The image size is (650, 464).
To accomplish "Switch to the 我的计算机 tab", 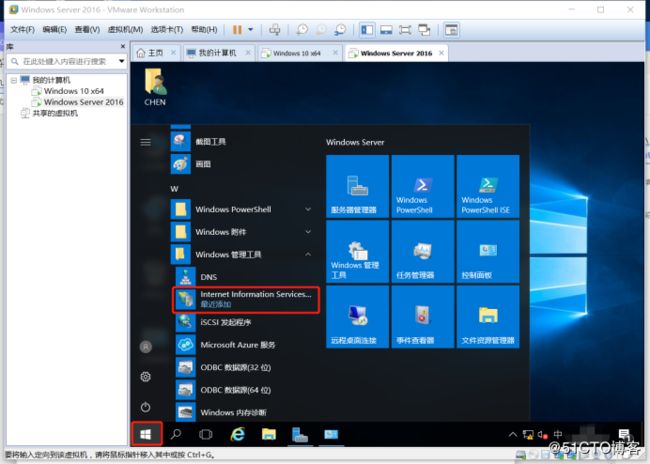I will 218,53.
